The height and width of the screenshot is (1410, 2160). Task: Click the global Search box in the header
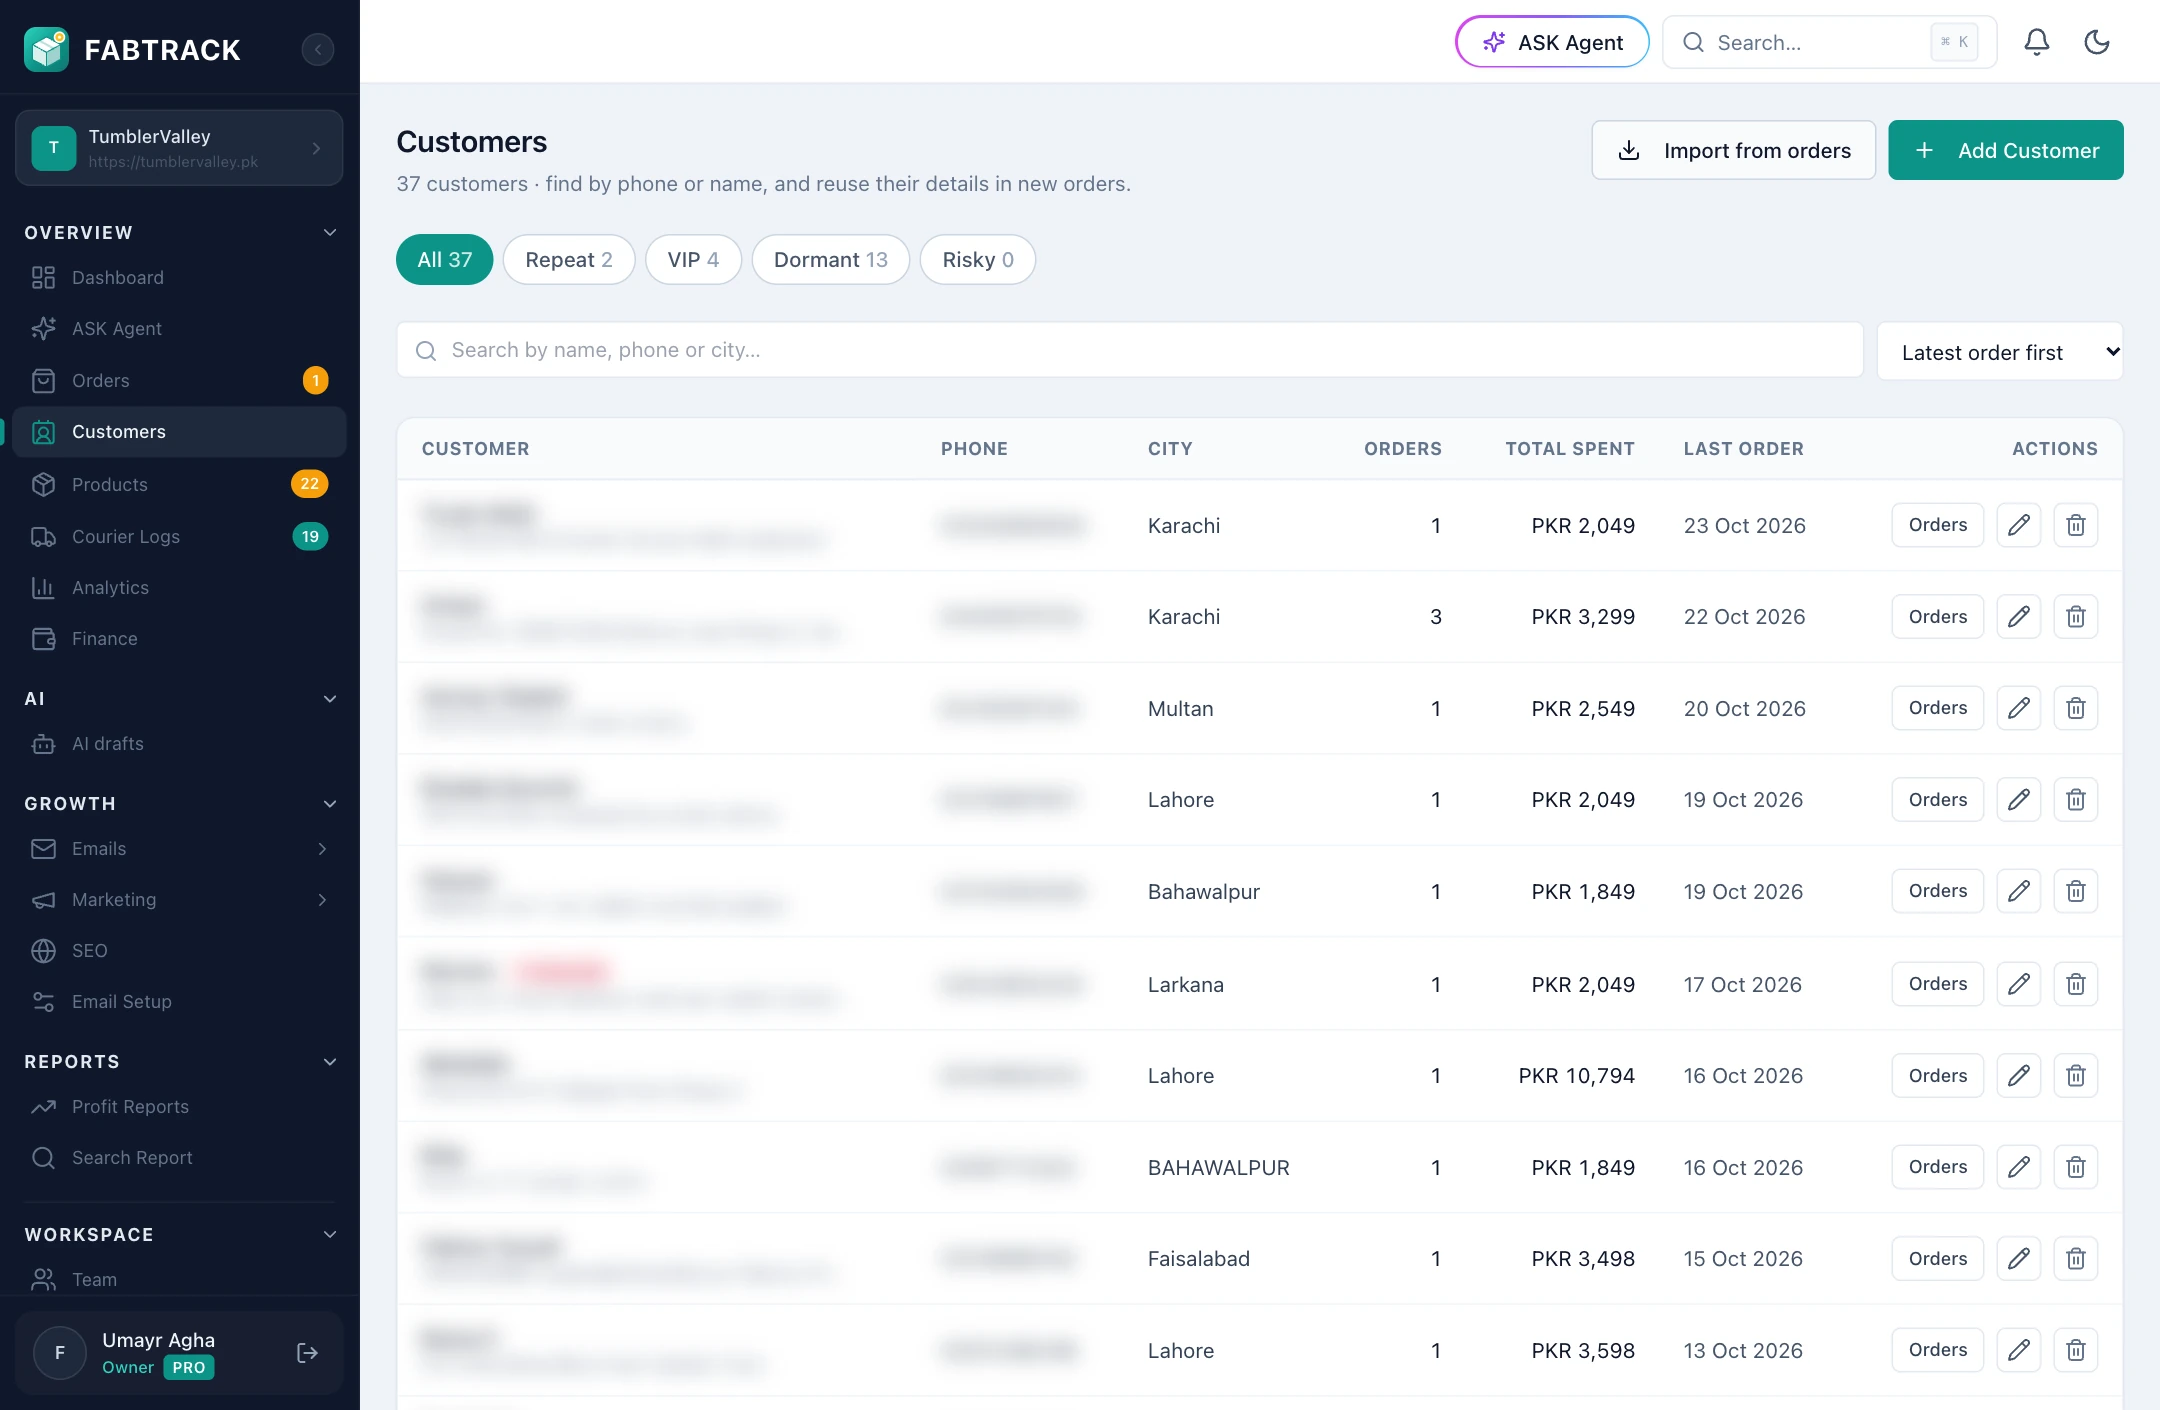[x=1829, y=42]
